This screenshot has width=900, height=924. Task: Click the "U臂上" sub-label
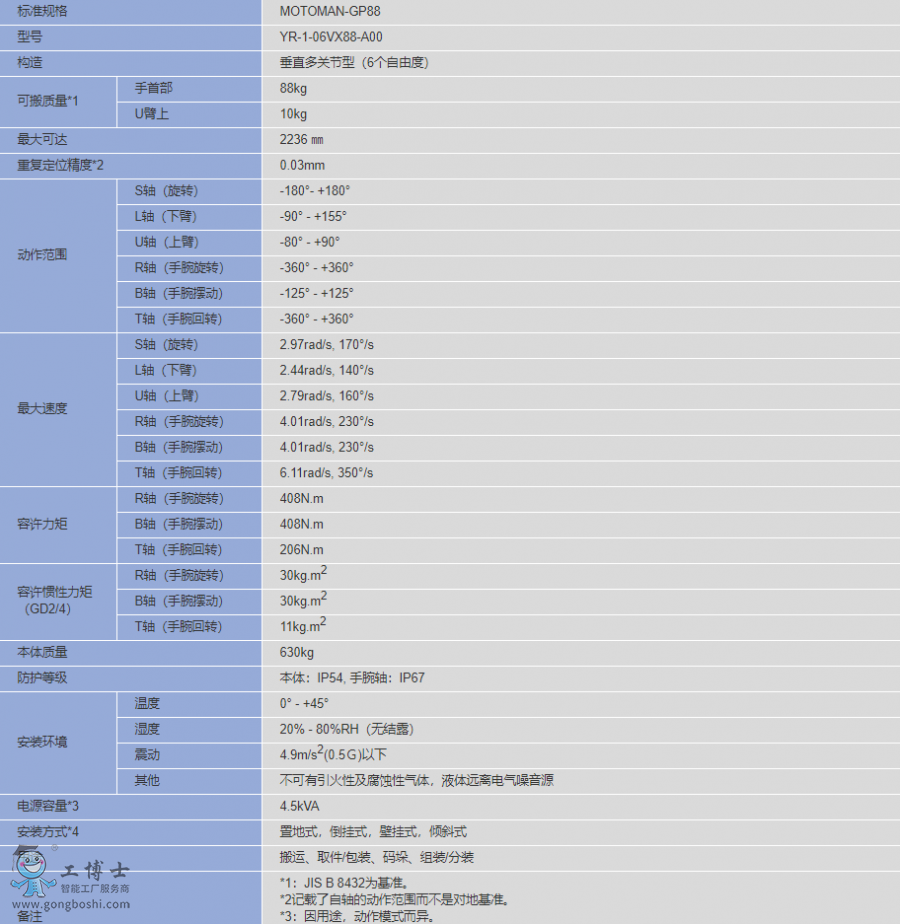[151, 114]
